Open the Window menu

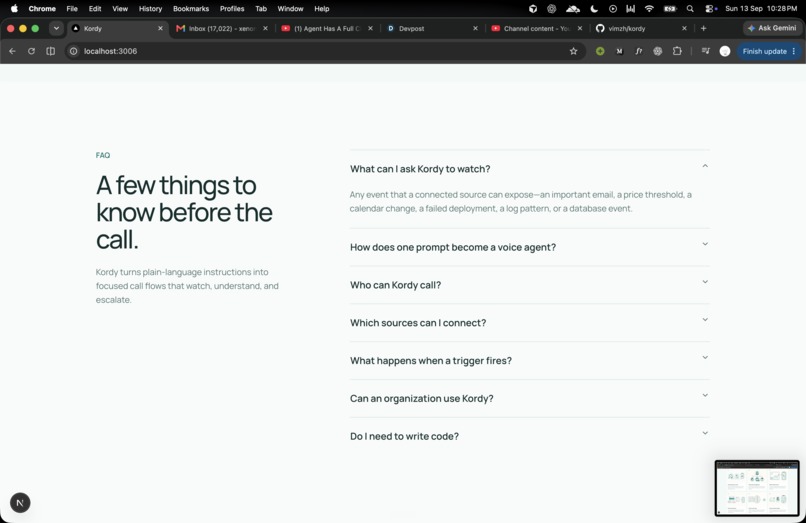[290, 9]
